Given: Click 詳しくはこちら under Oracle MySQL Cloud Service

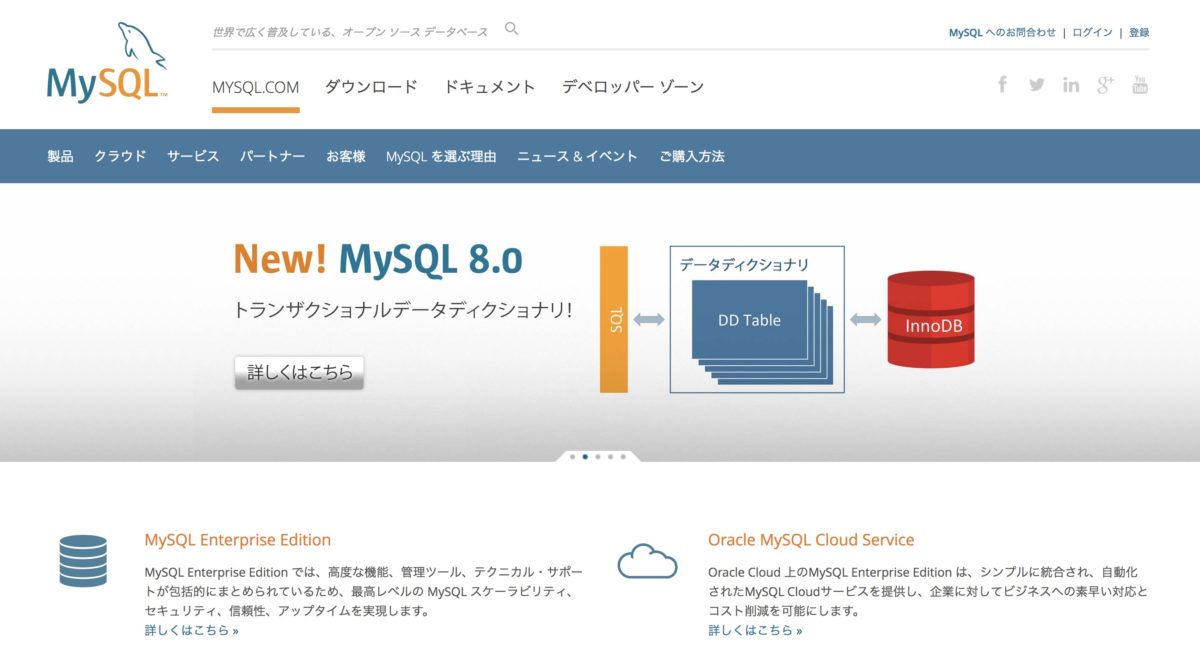Looking at the screenshot, I should (756, 630).
